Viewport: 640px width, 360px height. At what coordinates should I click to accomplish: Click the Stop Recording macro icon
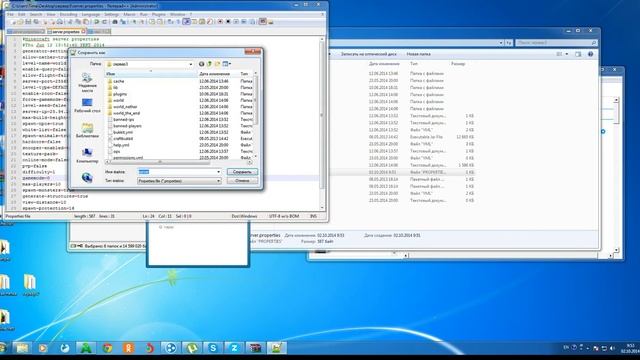coord(228,22)
